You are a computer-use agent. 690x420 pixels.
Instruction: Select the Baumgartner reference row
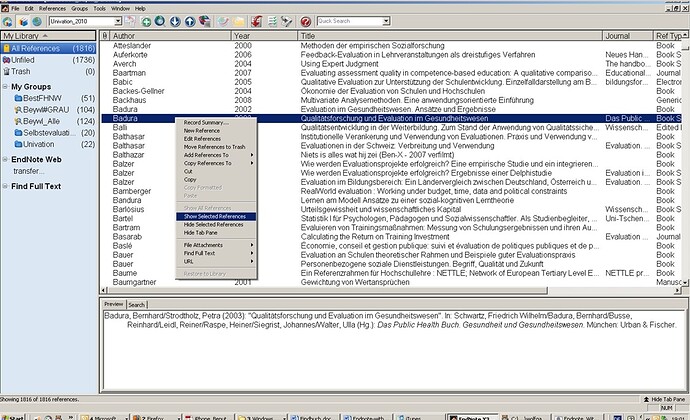tap(392, 282)
